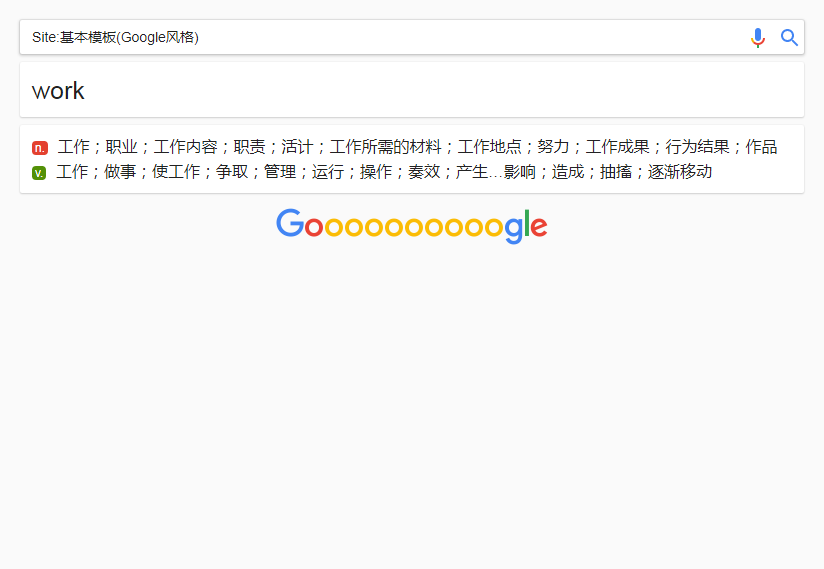Click the headword 'work'

coord(58,91)
